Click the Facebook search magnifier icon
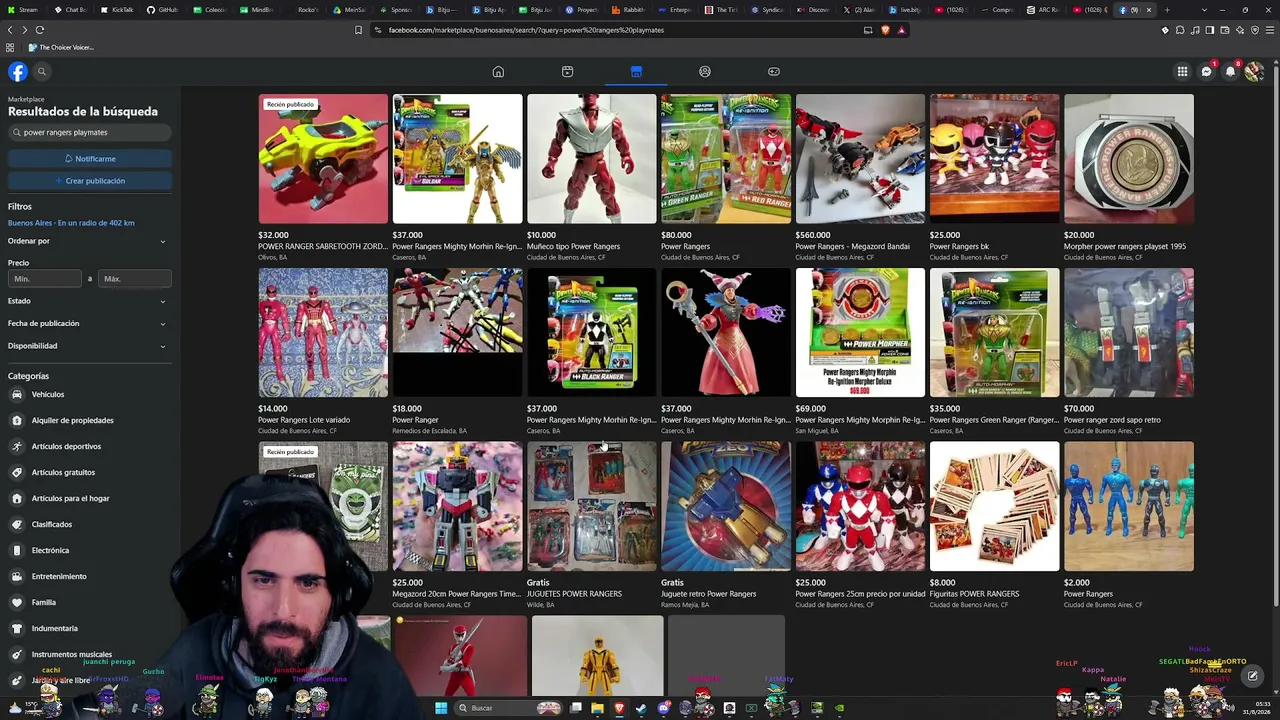The height and width of the screenshot is (720, 1280). [x=42, y=71]
